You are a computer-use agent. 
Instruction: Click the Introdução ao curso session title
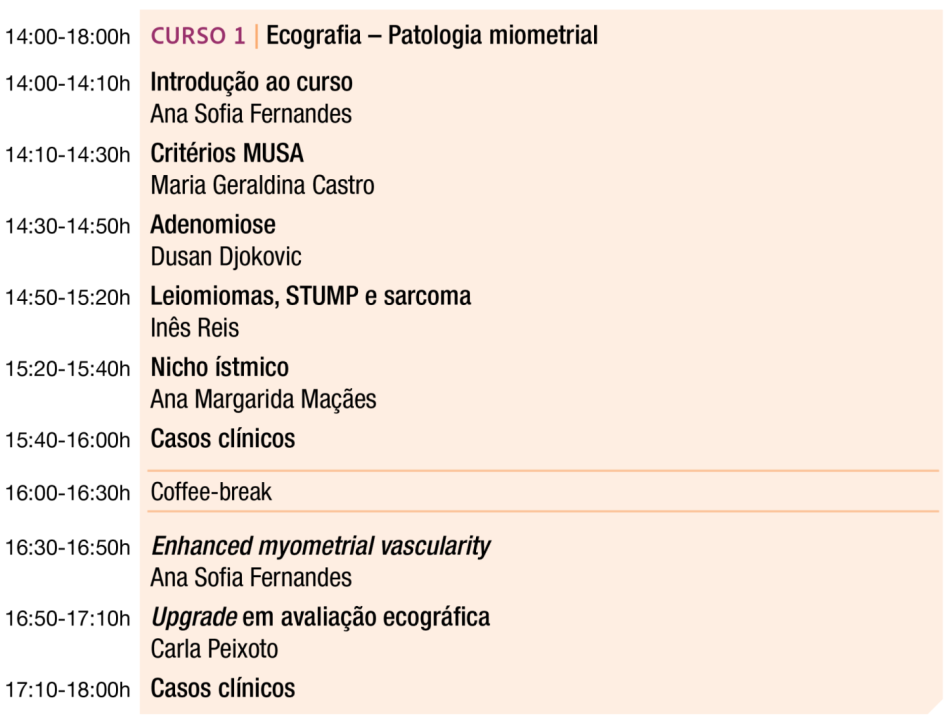[x=251, y=82]
